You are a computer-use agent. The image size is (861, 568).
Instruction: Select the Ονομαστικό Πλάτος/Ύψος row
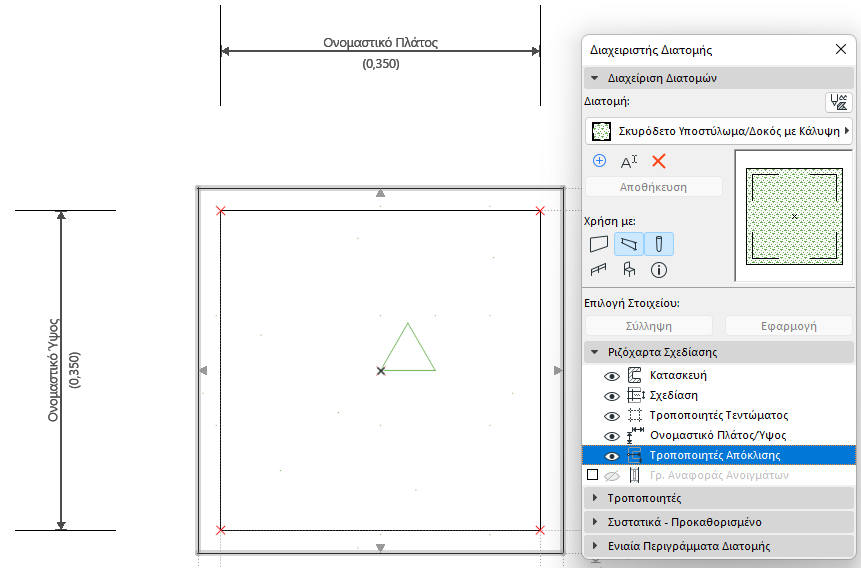[x=719, y=435]
